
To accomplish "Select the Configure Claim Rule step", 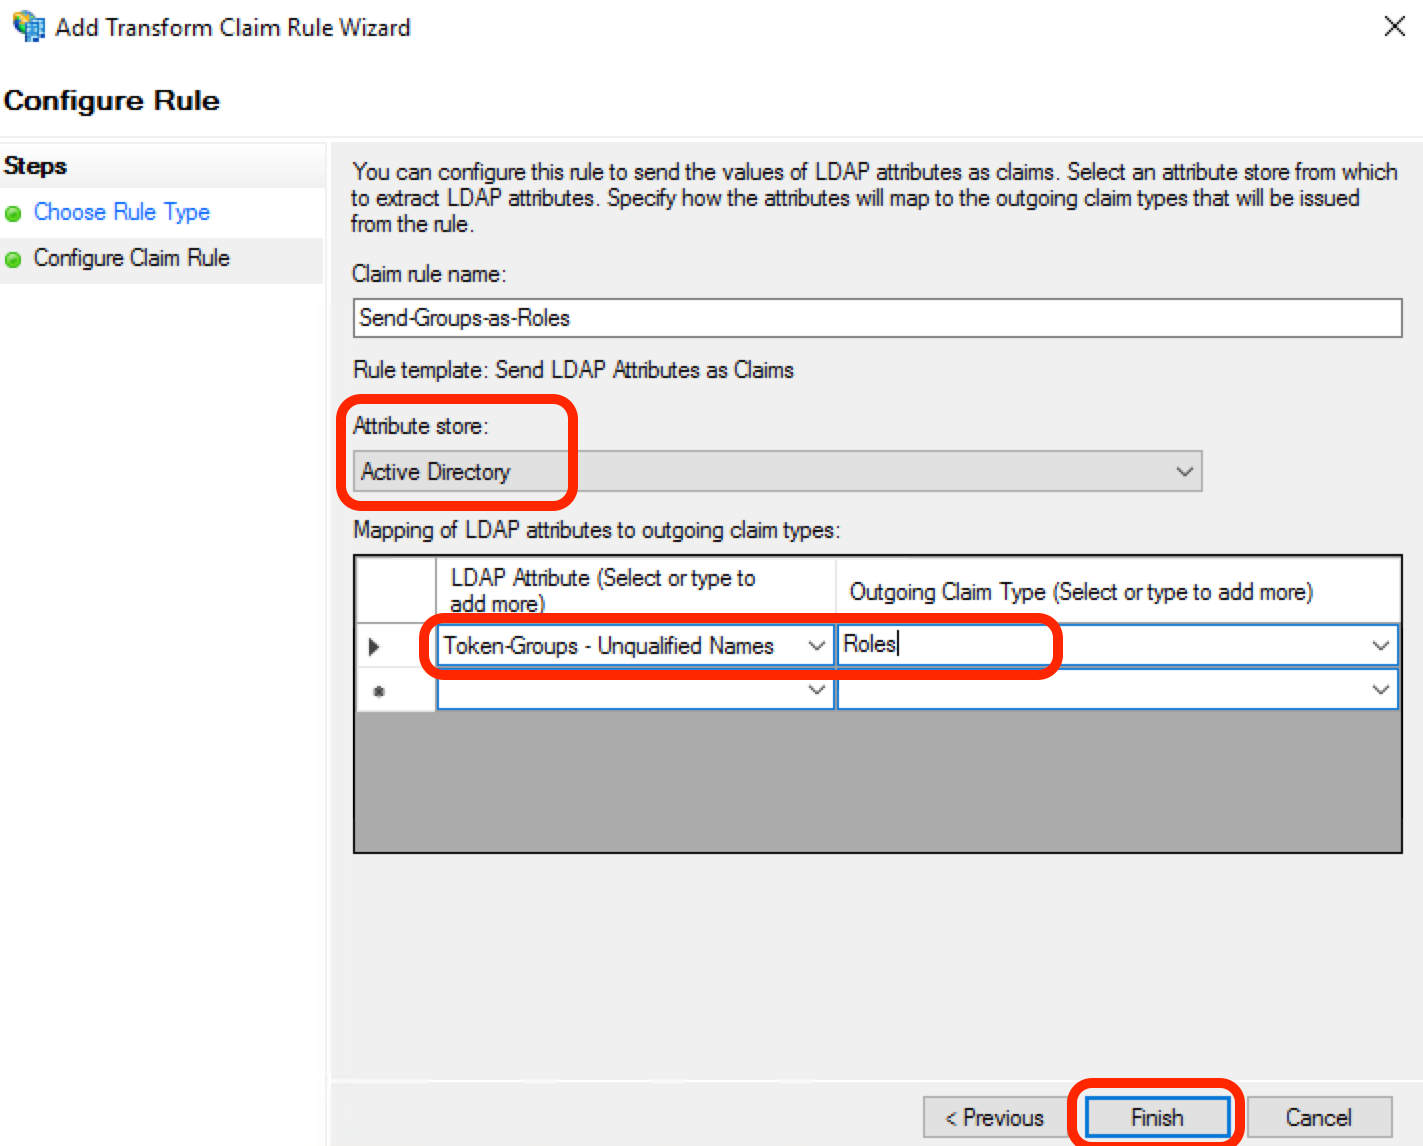I will click(131, 258).
